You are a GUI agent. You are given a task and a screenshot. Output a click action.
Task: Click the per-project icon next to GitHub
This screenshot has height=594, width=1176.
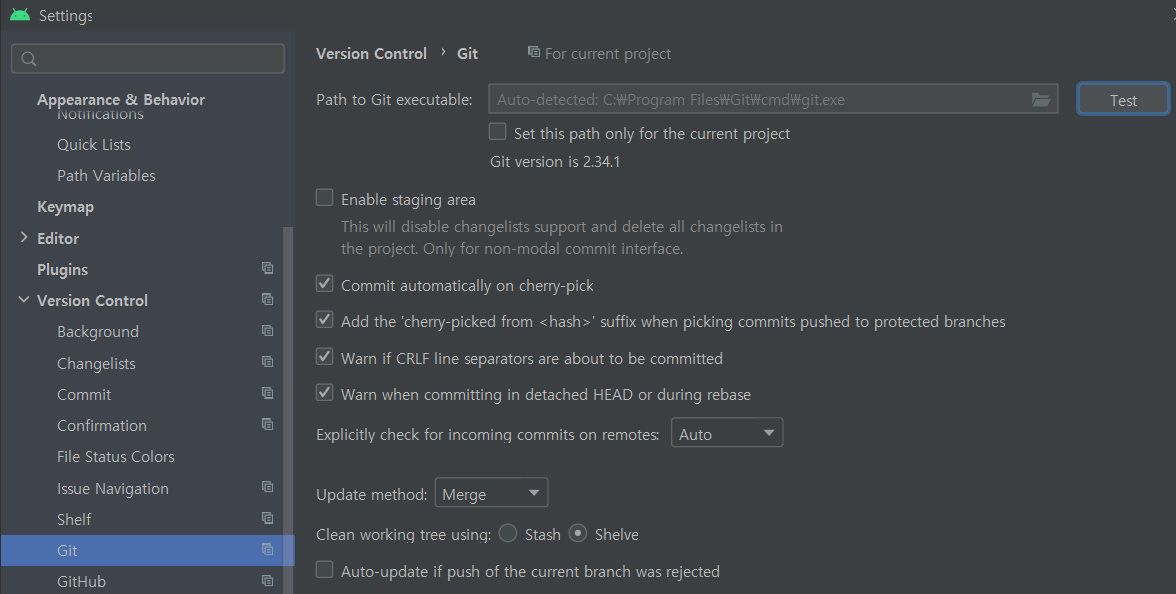(x=267, y=580)
